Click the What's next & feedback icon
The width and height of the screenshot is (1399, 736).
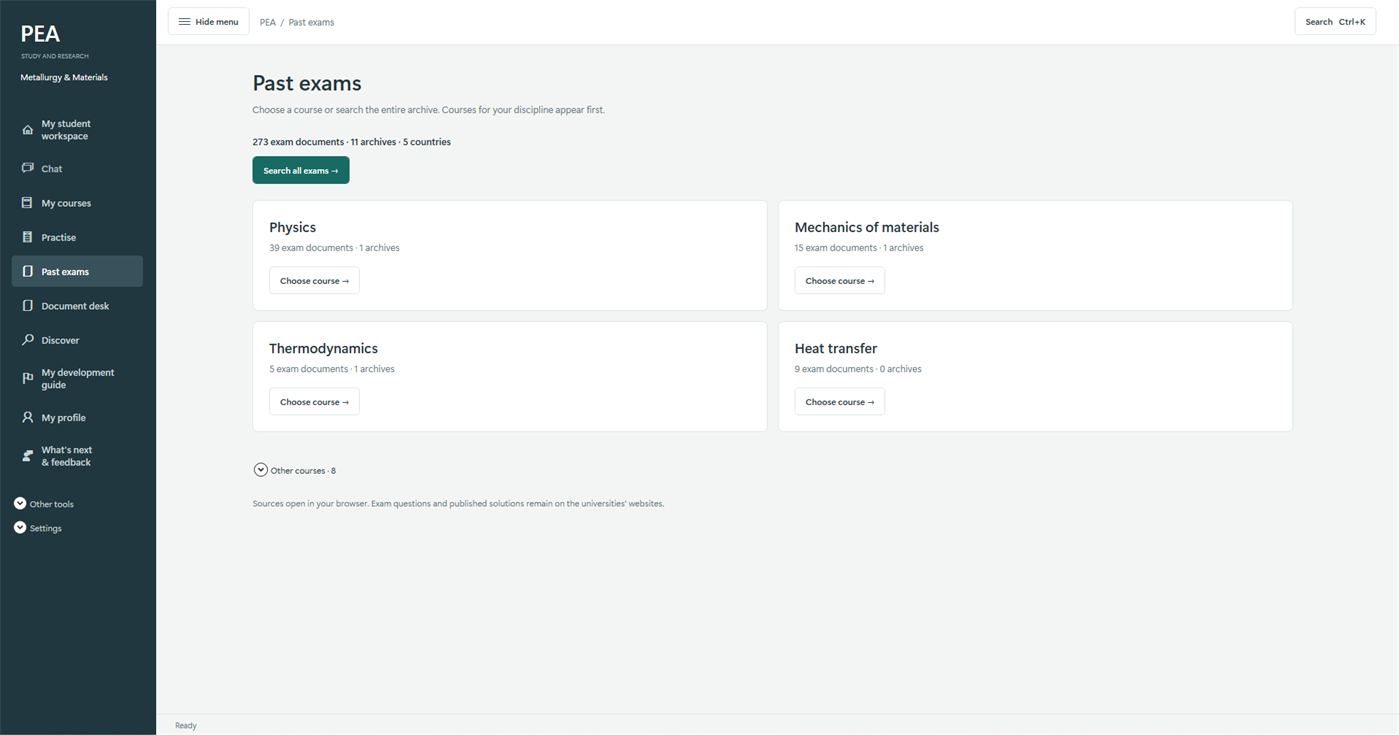(x=27, y=456)
